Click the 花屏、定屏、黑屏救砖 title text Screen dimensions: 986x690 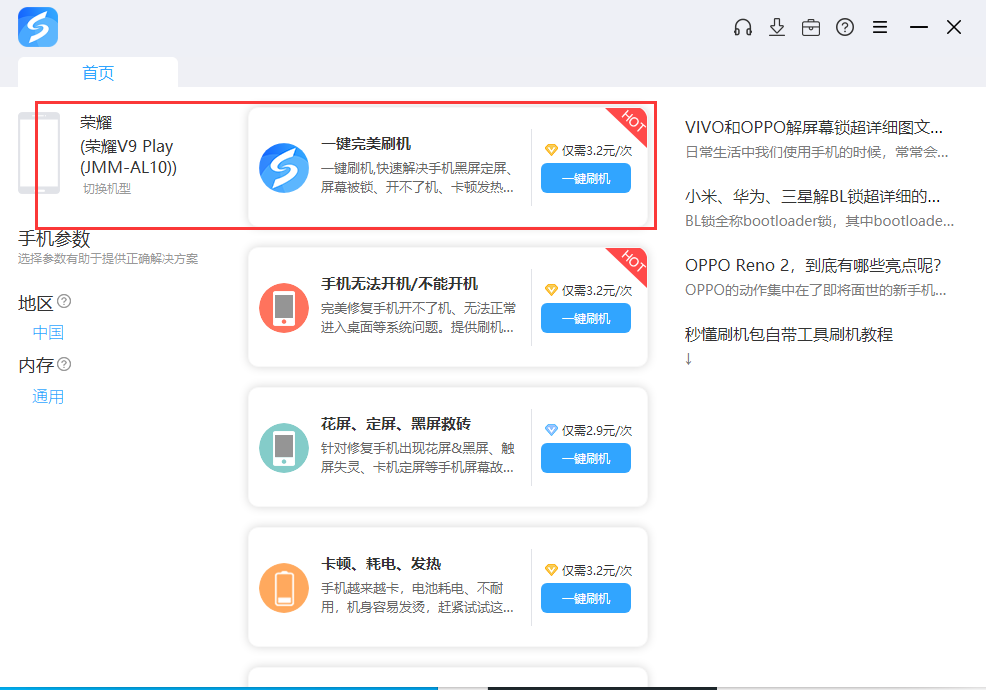[x=396, y=423]
